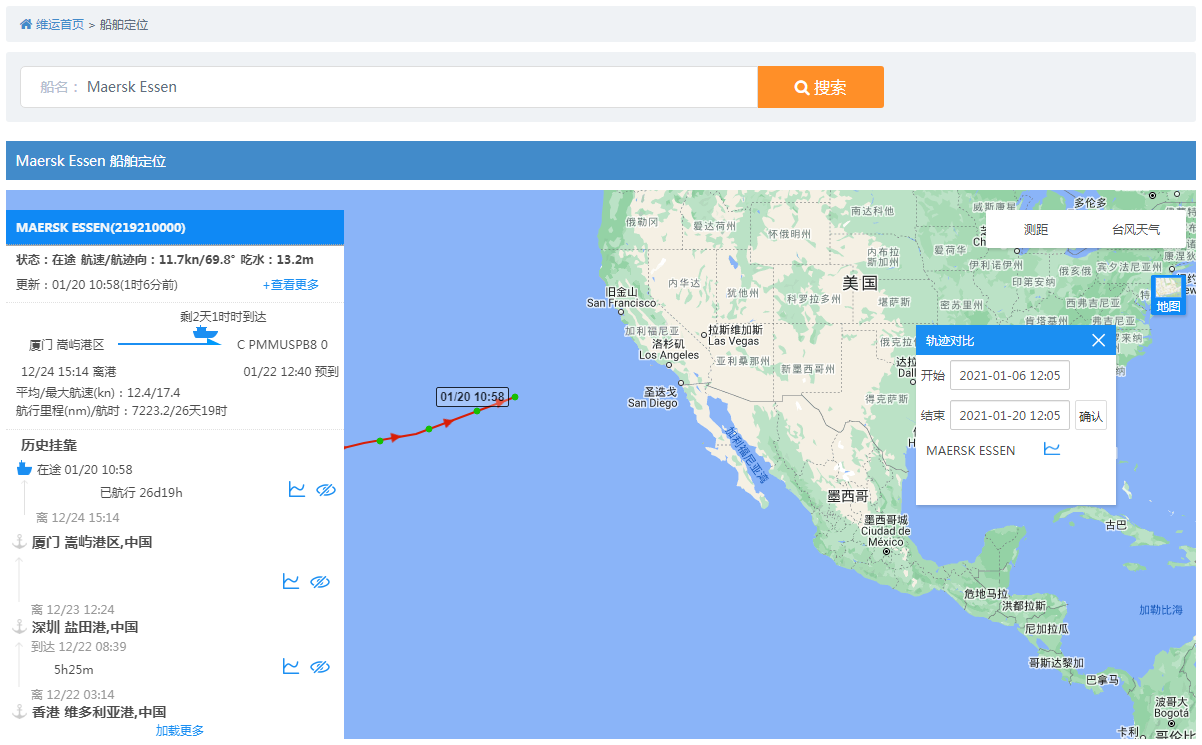The image size is (1202, 745).
Task: Click the orange 搜索 search button
Action: (x=821, y=87)
